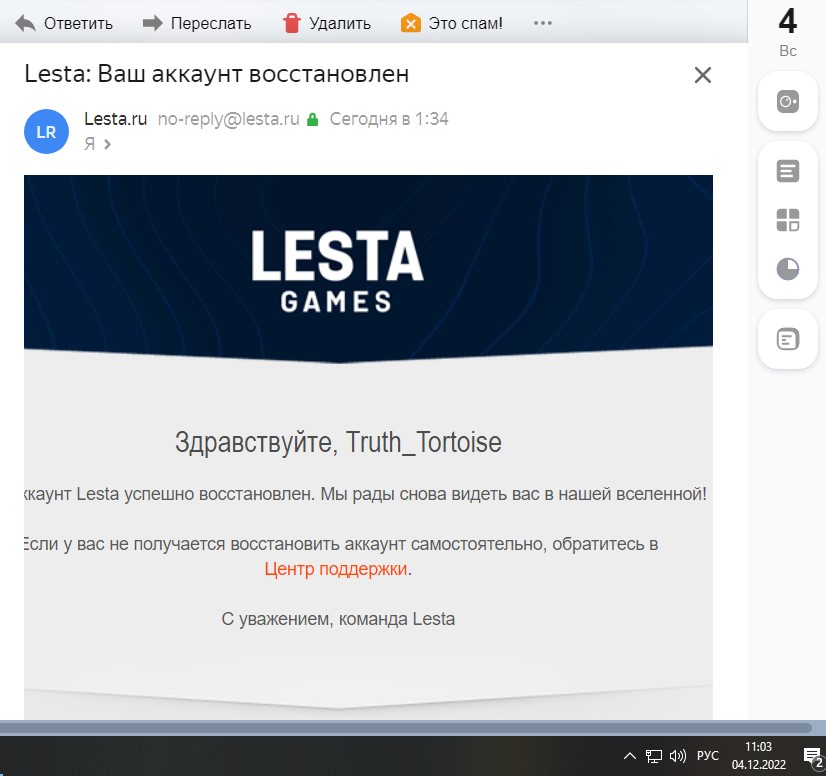This screenshot has height=776, width=826.
Task: Open the four-tile grid sidebar icon
Action: tap(788, 220)
